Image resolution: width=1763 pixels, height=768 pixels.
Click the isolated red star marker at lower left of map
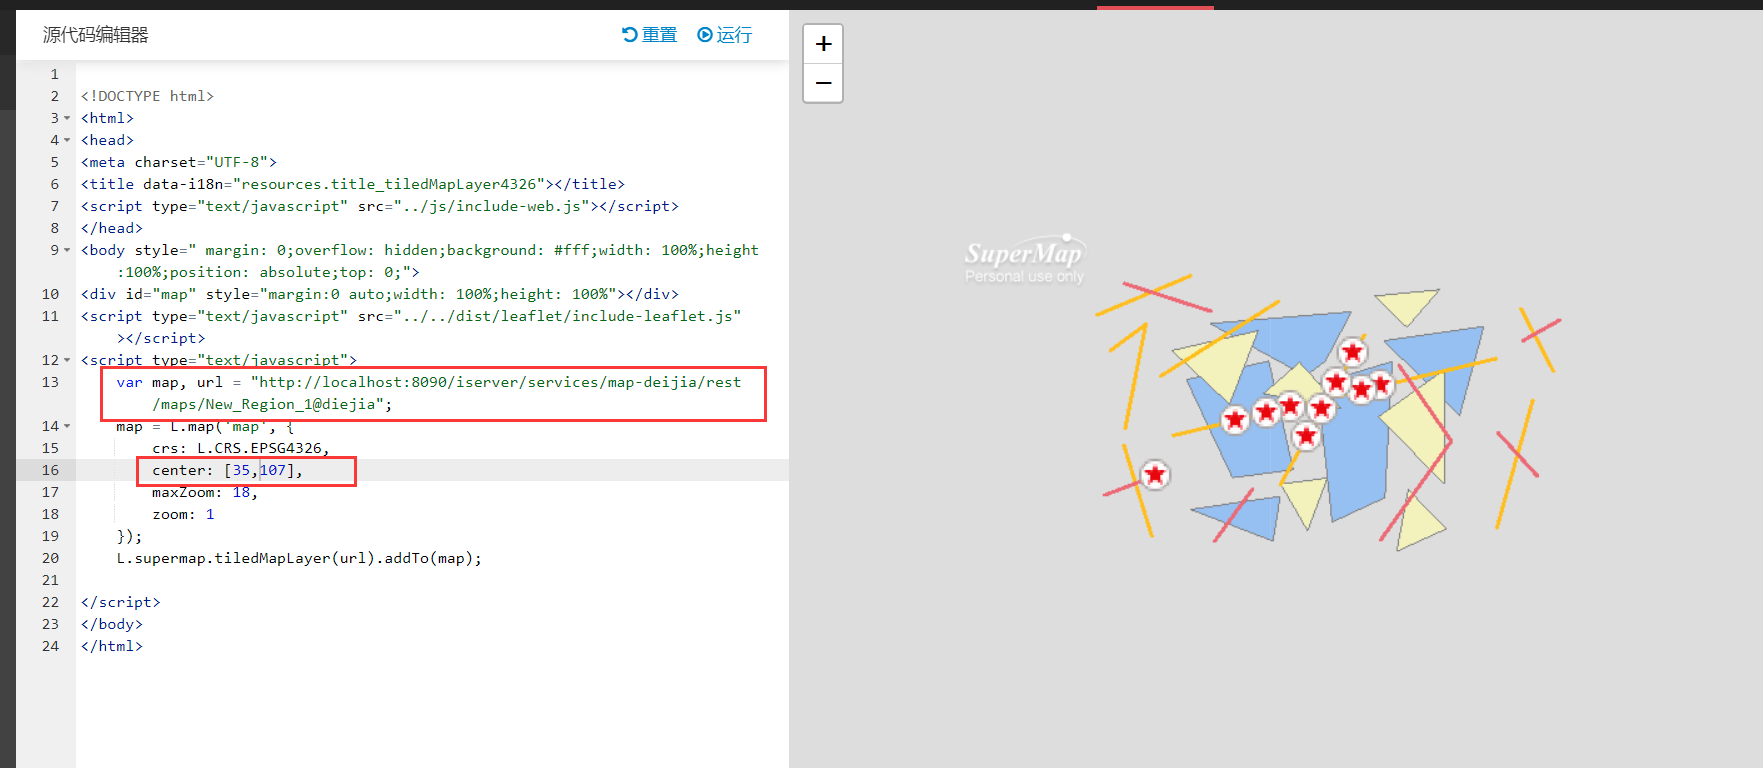pos(1155,474)
